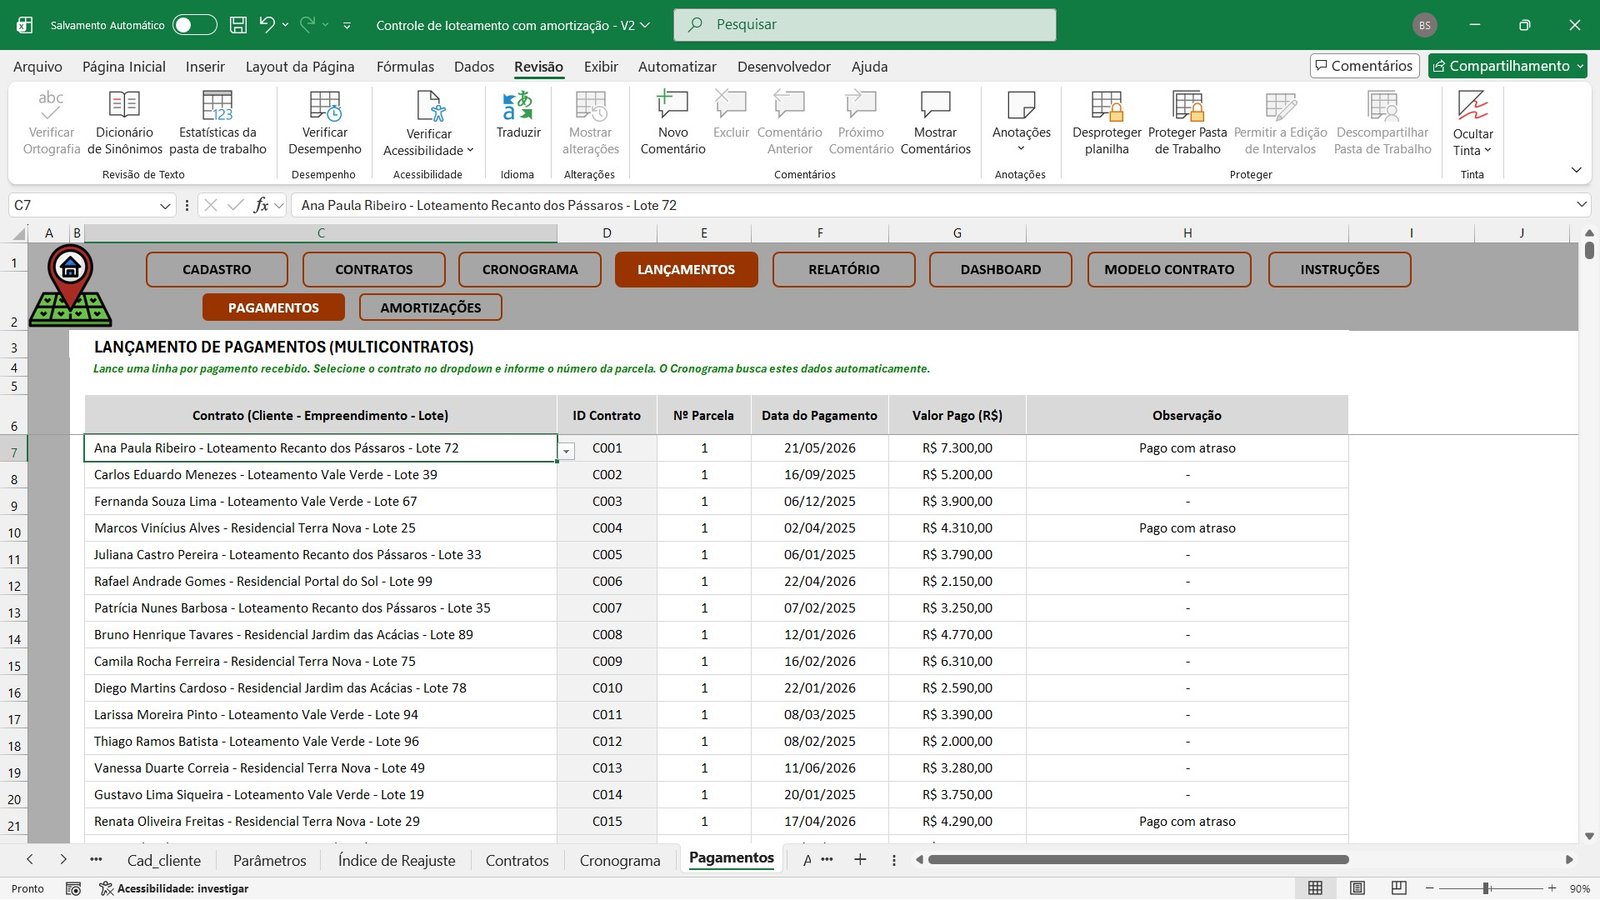Click the Acessibilidade: investigar status
This screenshot has width=1600, height=900.
173,888
